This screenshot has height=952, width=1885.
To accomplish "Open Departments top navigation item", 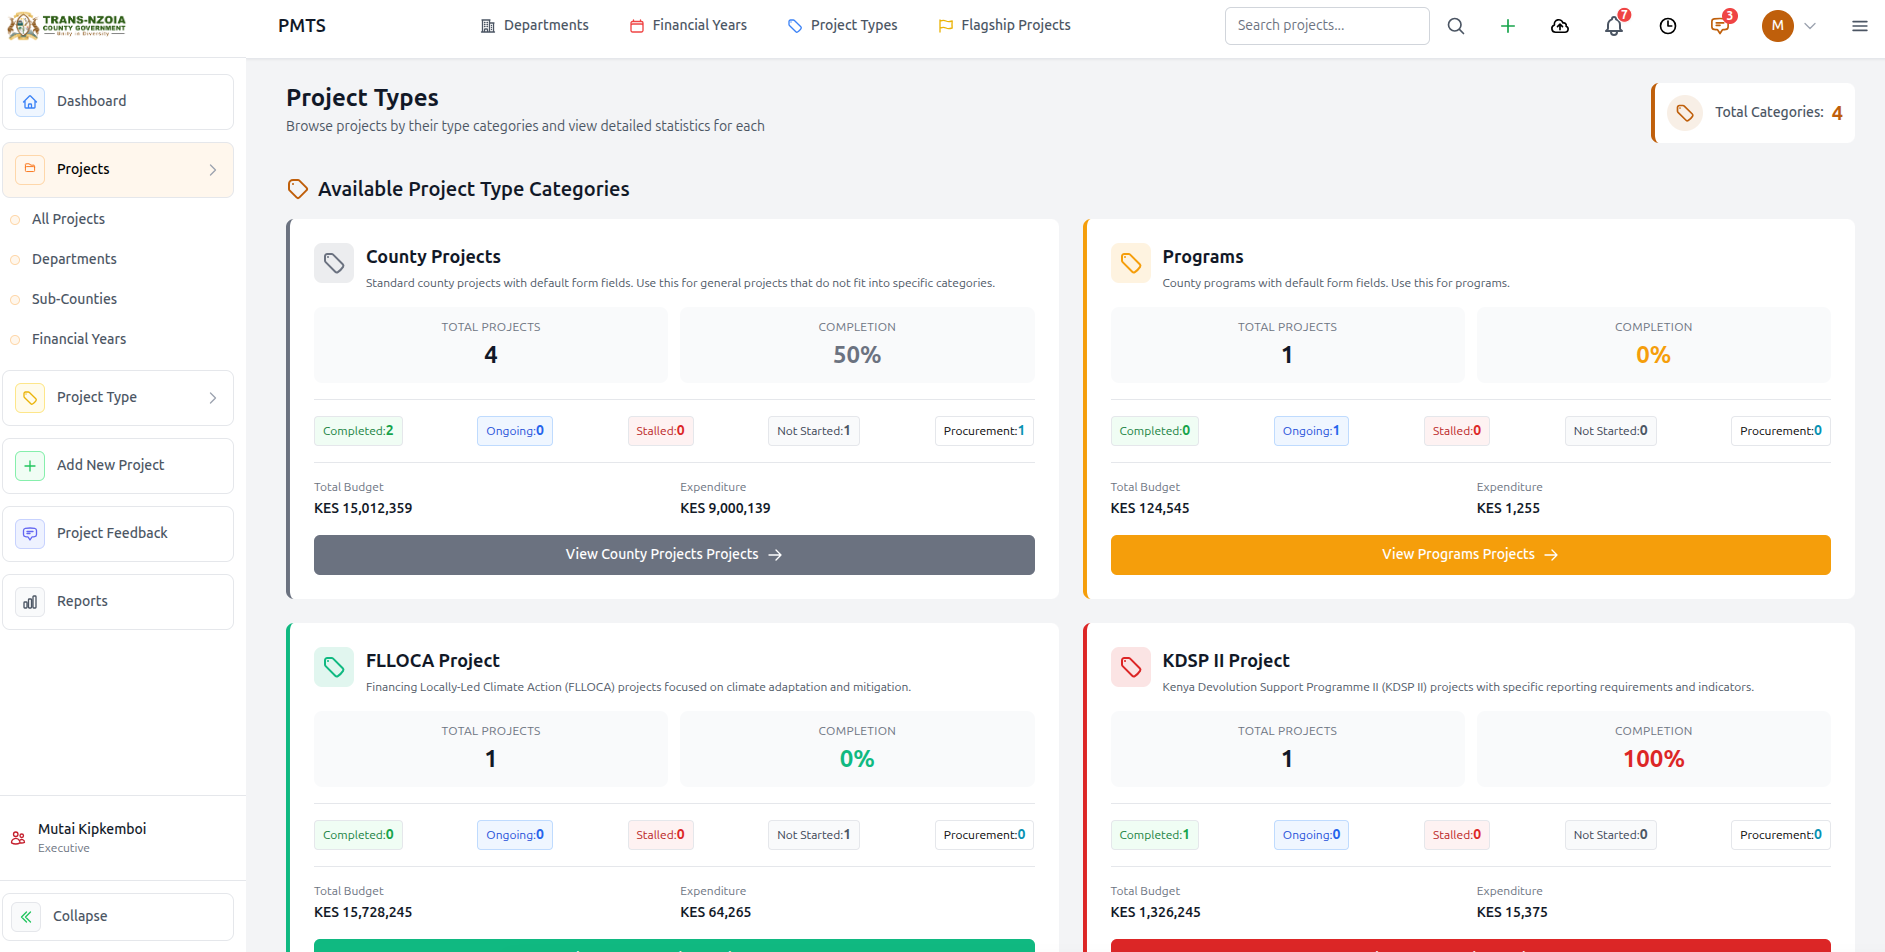I will (x=535, y=25).
